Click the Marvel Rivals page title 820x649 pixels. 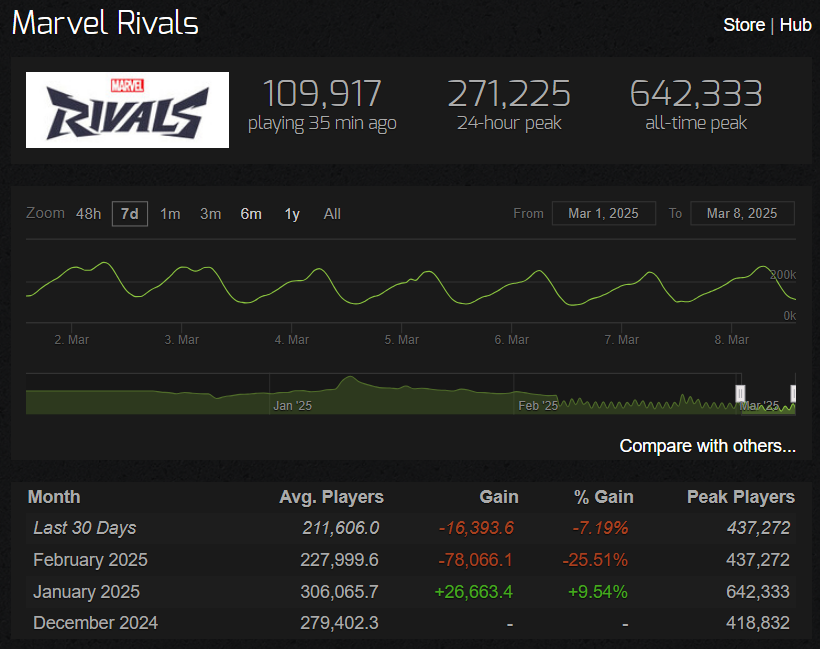click(105, 24)
